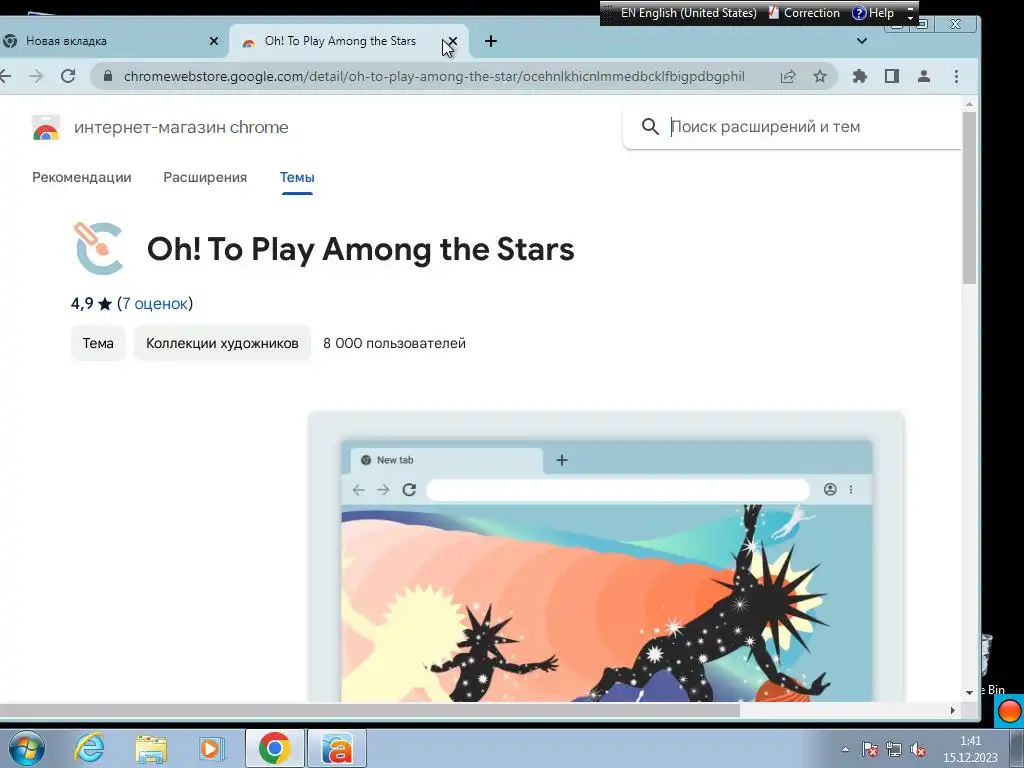Open the Расширения tab

pos(205,178)
